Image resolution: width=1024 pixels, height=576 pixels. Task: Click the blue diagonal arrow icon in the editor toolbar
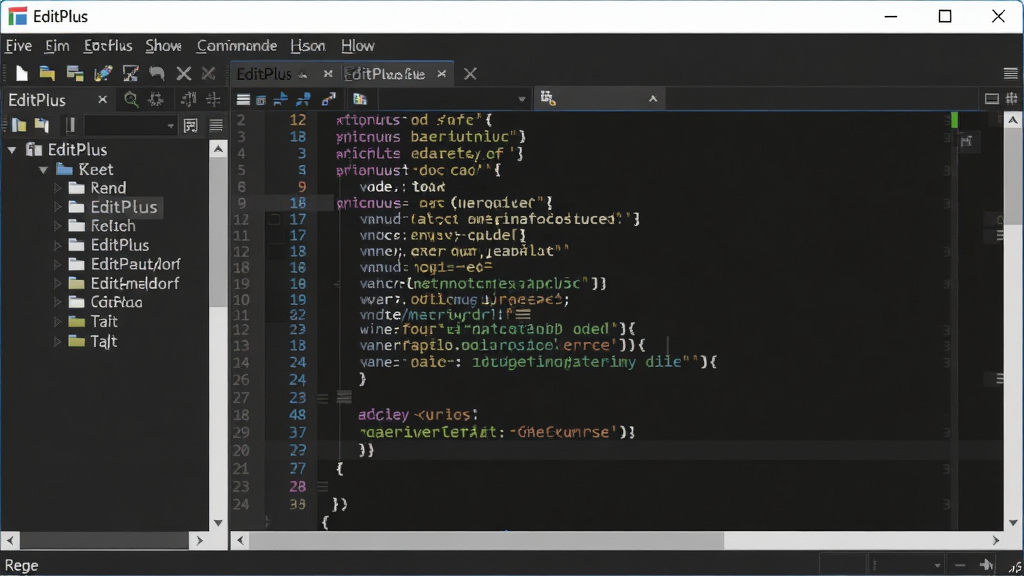pos(328,99)
